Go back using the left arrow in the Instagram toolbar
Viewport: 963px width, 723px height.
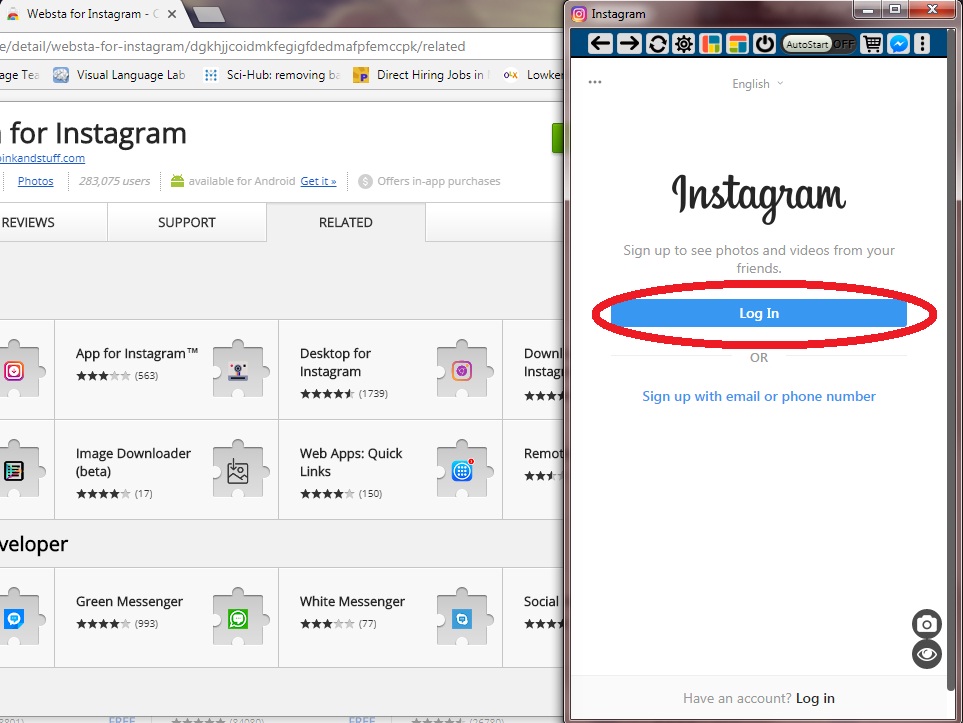pos(600,44)
